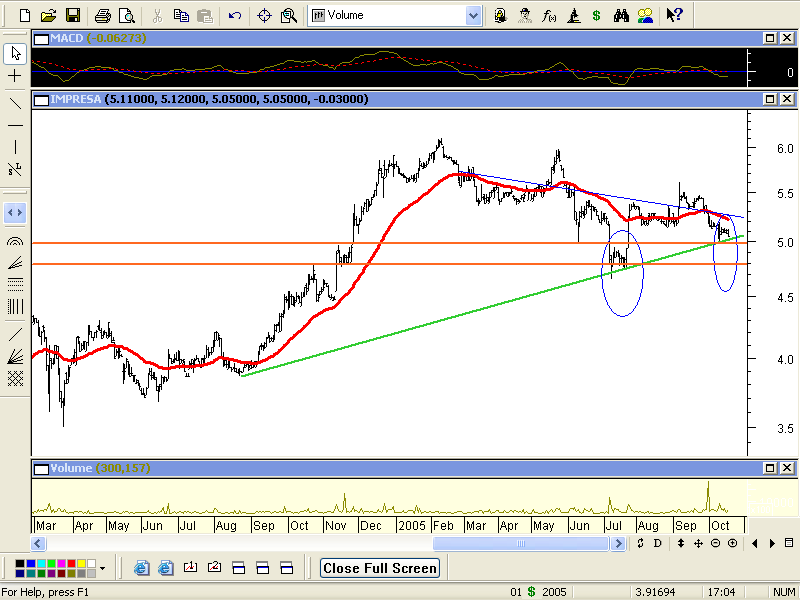The width and height of the screenshot is (800, 600).
Task: Click the zoom box magnifier icon
Action: [x=289, y=16]
